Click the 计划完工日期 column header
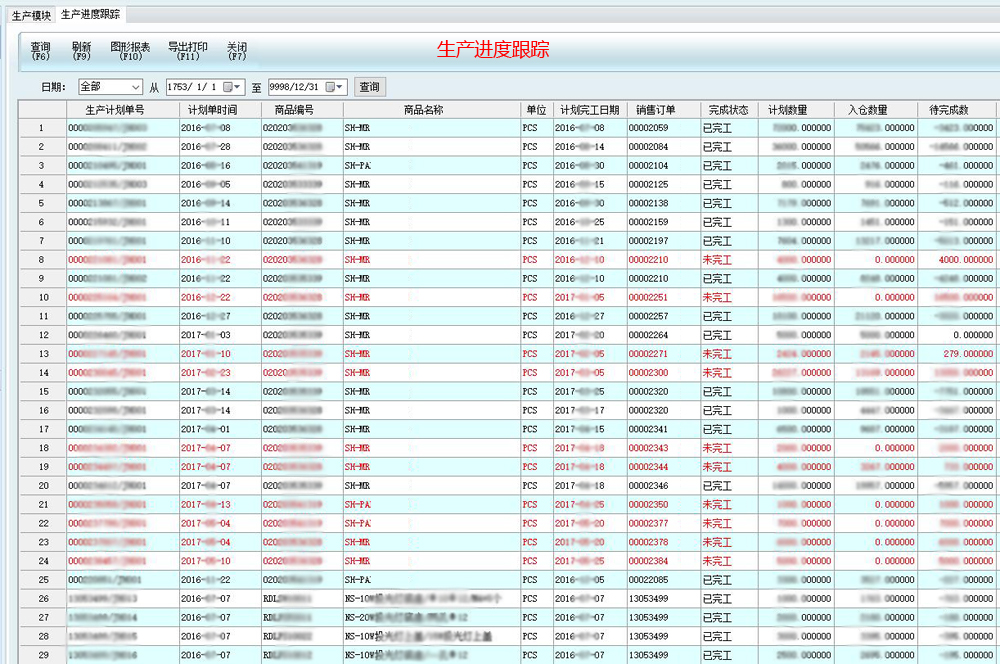The height and width of the screenshot is (664, 1000). [x=590, y=110]
